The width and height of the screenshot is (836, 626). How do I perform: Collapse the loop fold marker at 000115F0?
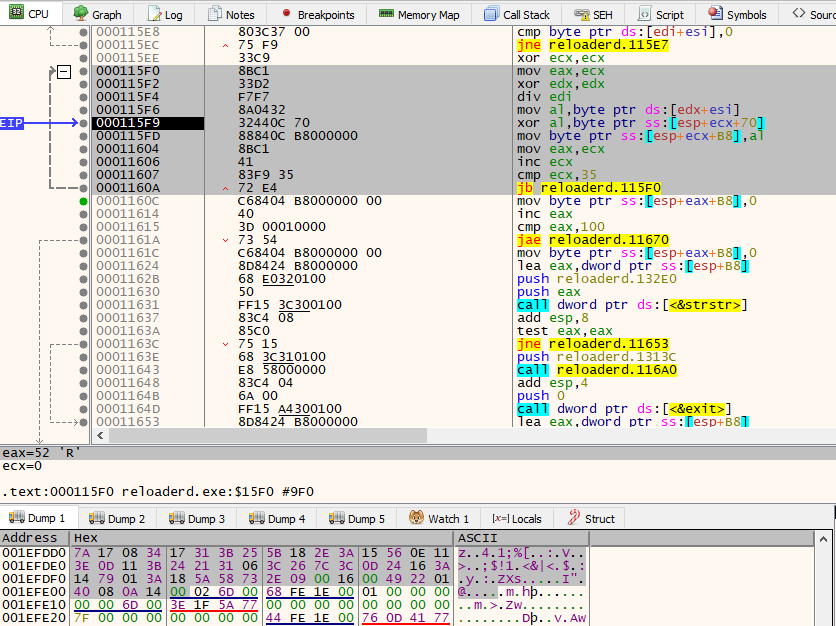(x=64, y=71)
